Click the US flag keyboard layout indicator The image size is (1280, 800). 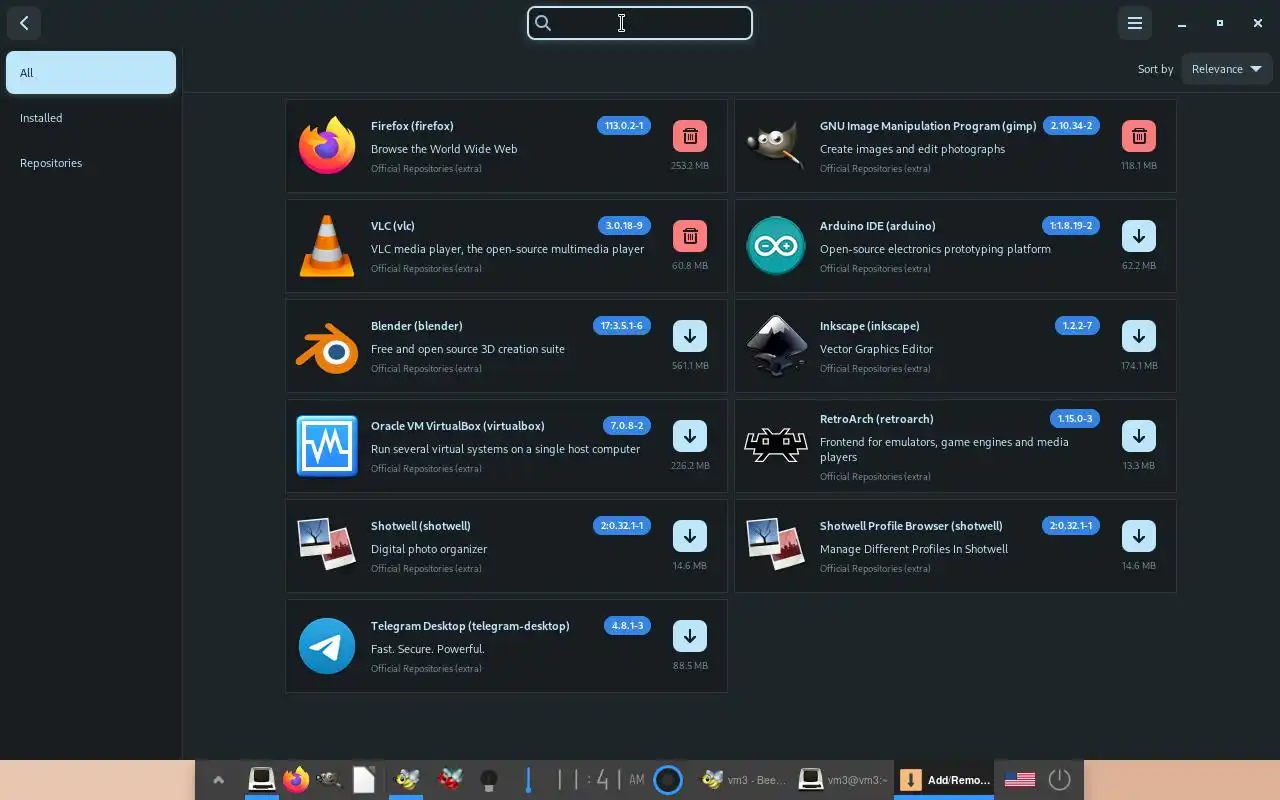coord(1019,780)
